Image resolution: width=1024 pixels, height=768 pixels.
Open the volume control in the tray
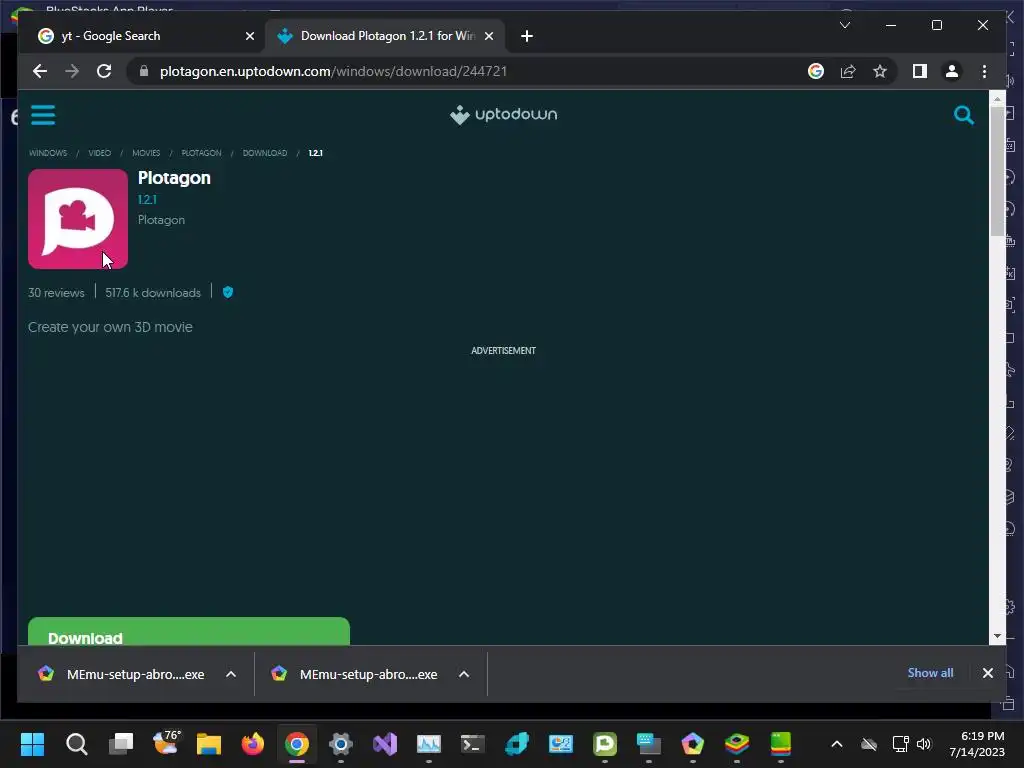(924, 744)
